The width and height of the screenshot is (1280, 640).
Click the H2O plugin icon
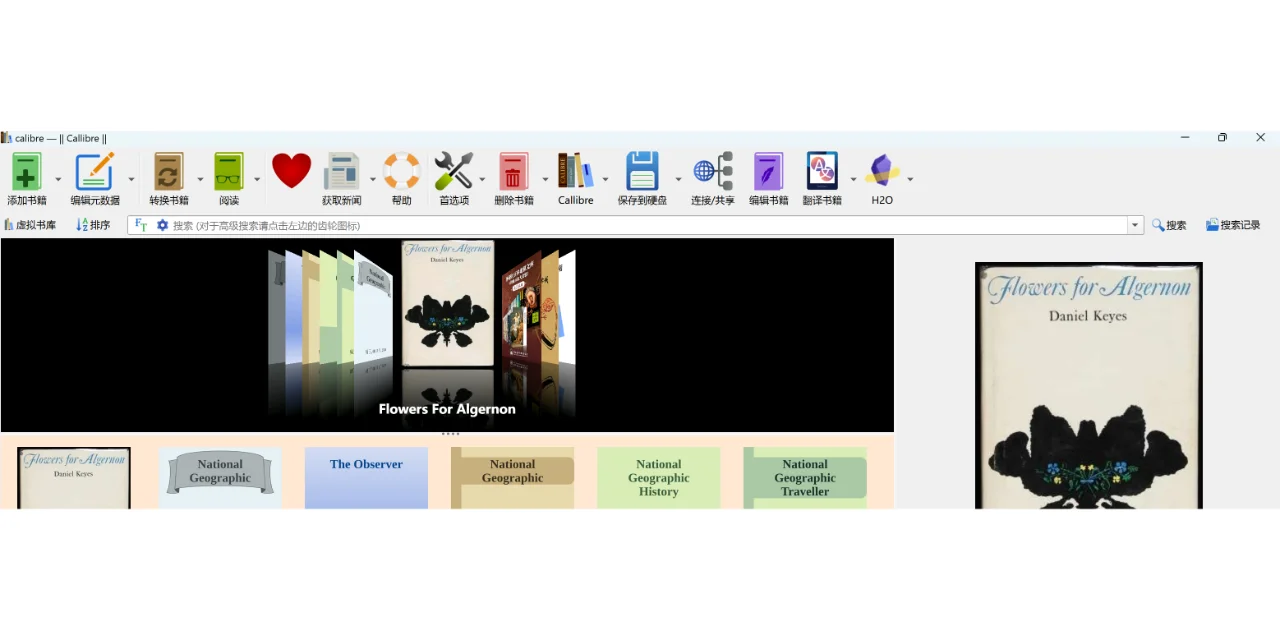[x=882, y=171]
